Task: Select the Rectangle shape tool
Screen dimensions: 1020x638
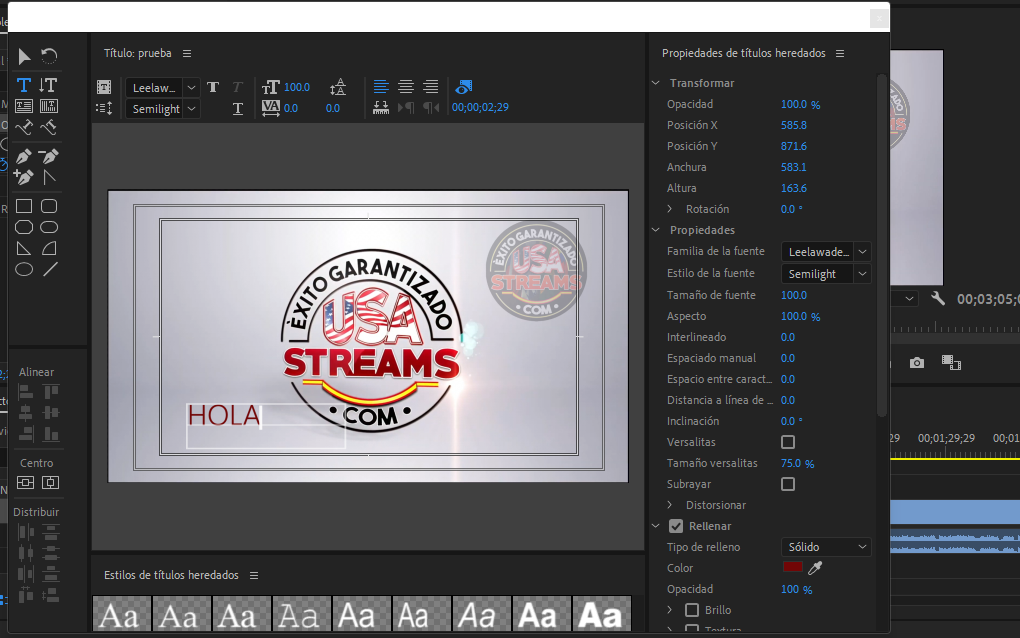Action: (x=24, y=206)
